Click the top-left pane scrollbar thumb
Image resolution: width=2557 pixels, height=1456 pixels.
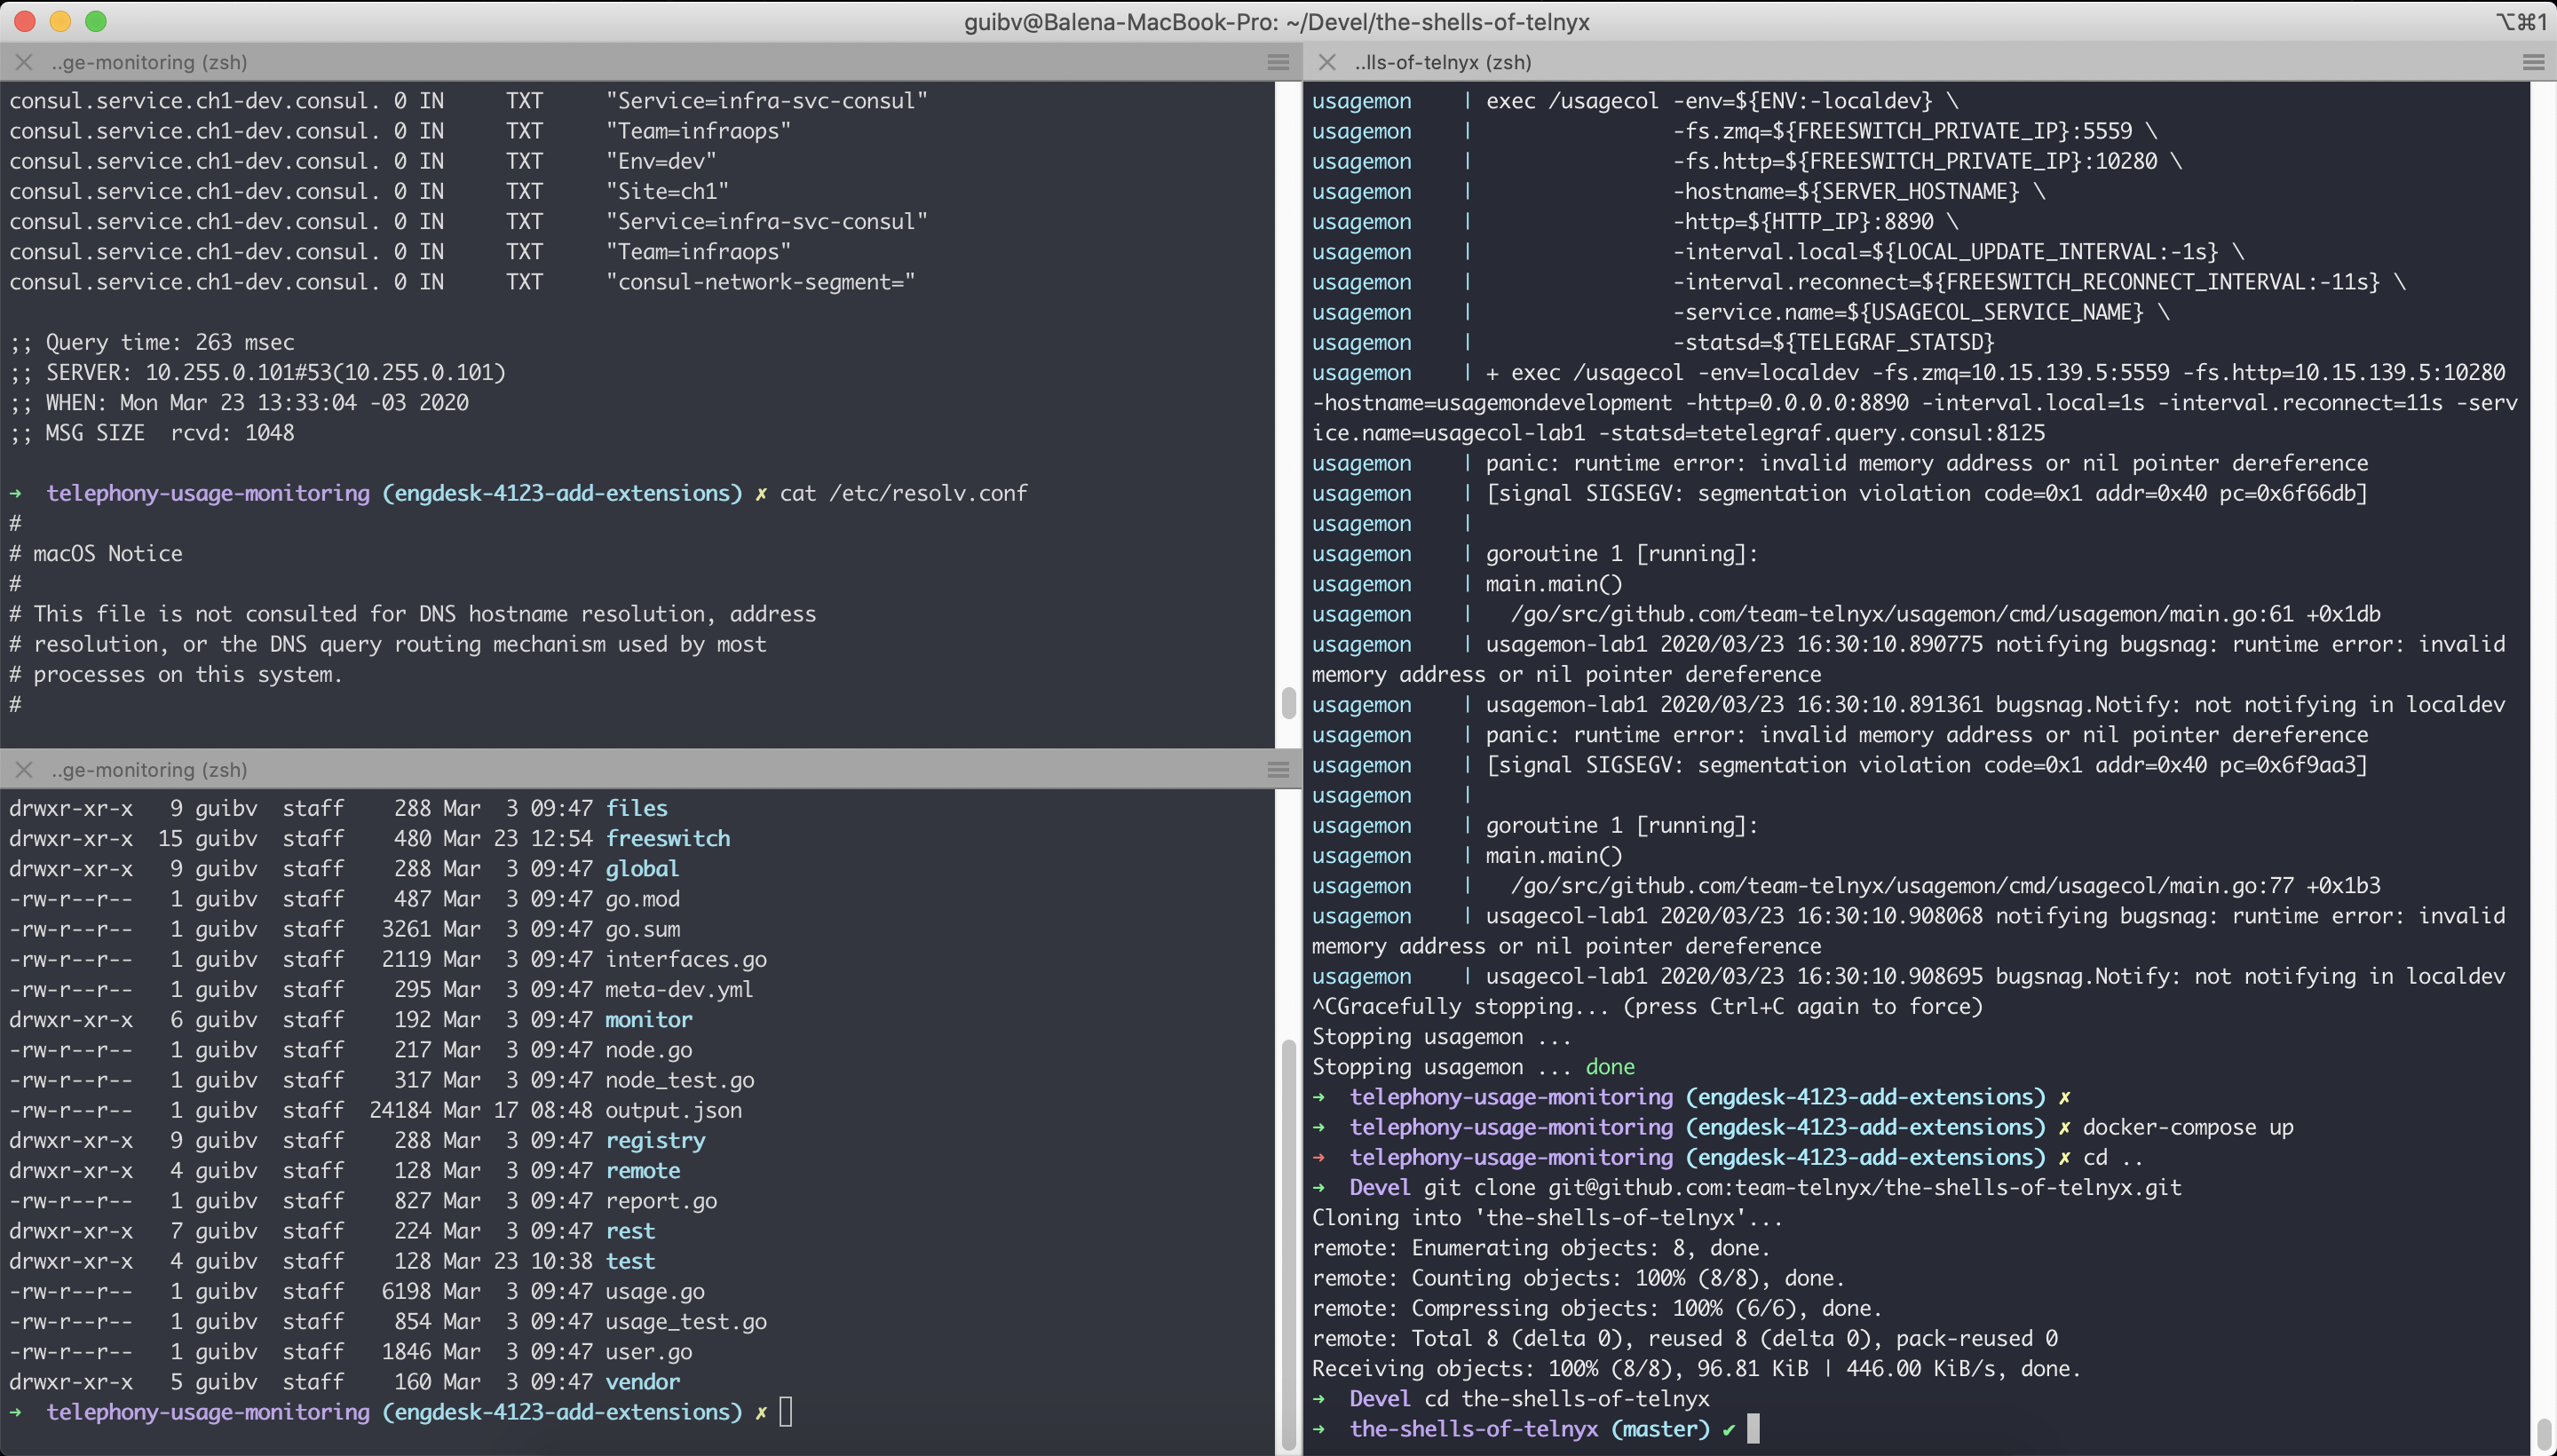(x=1288, y=702)
